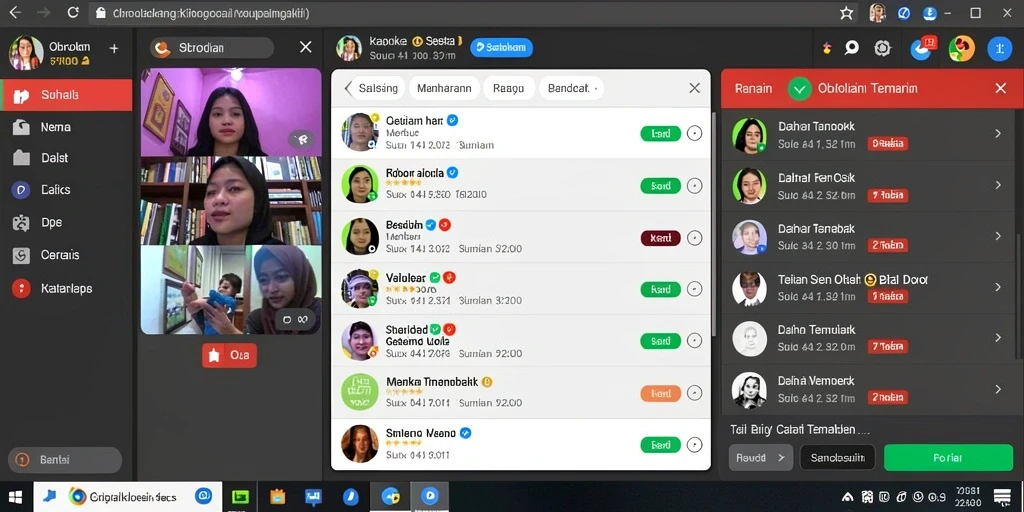Click the Sanclosuiih button
The image size is (1024, 512).
837,458
